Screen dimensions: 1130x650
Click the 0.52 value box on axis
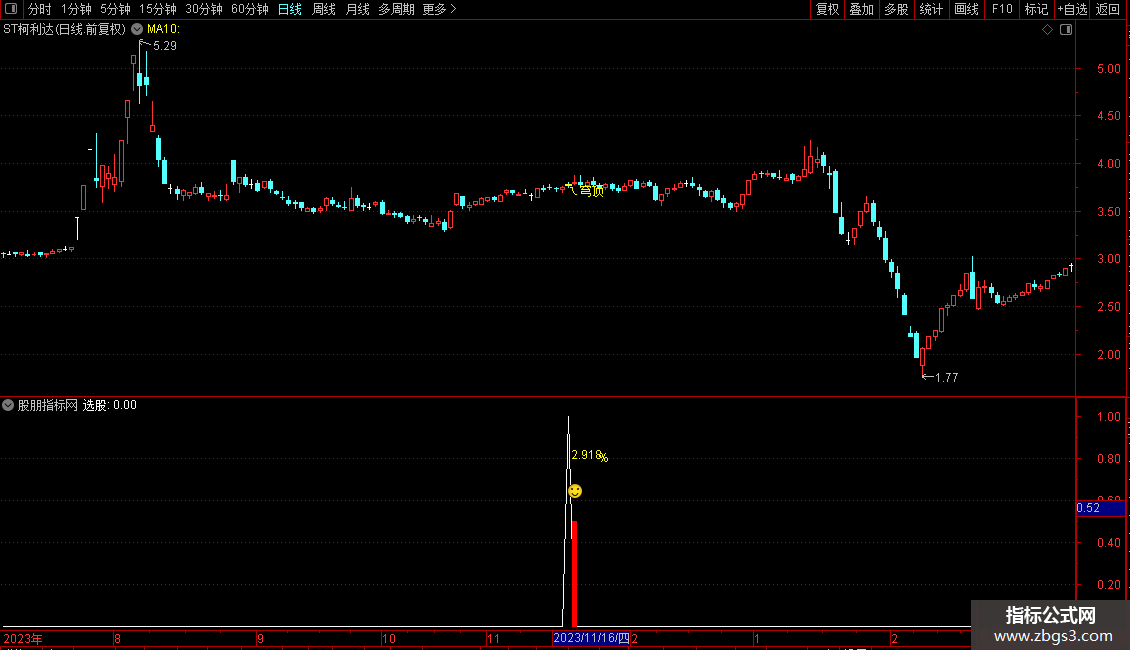[x=1100, y=508]
